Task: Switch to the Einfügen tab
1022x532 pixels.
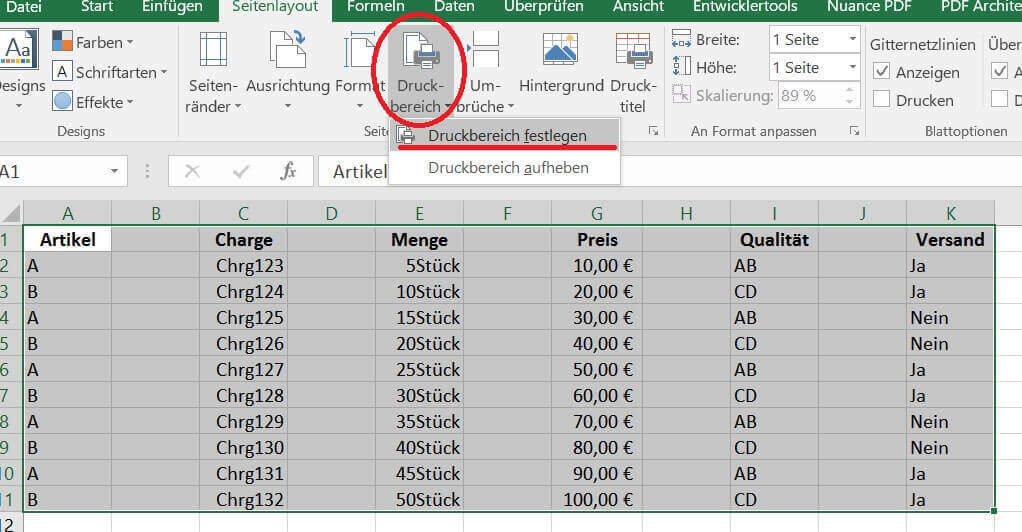Action: point(172,7)
